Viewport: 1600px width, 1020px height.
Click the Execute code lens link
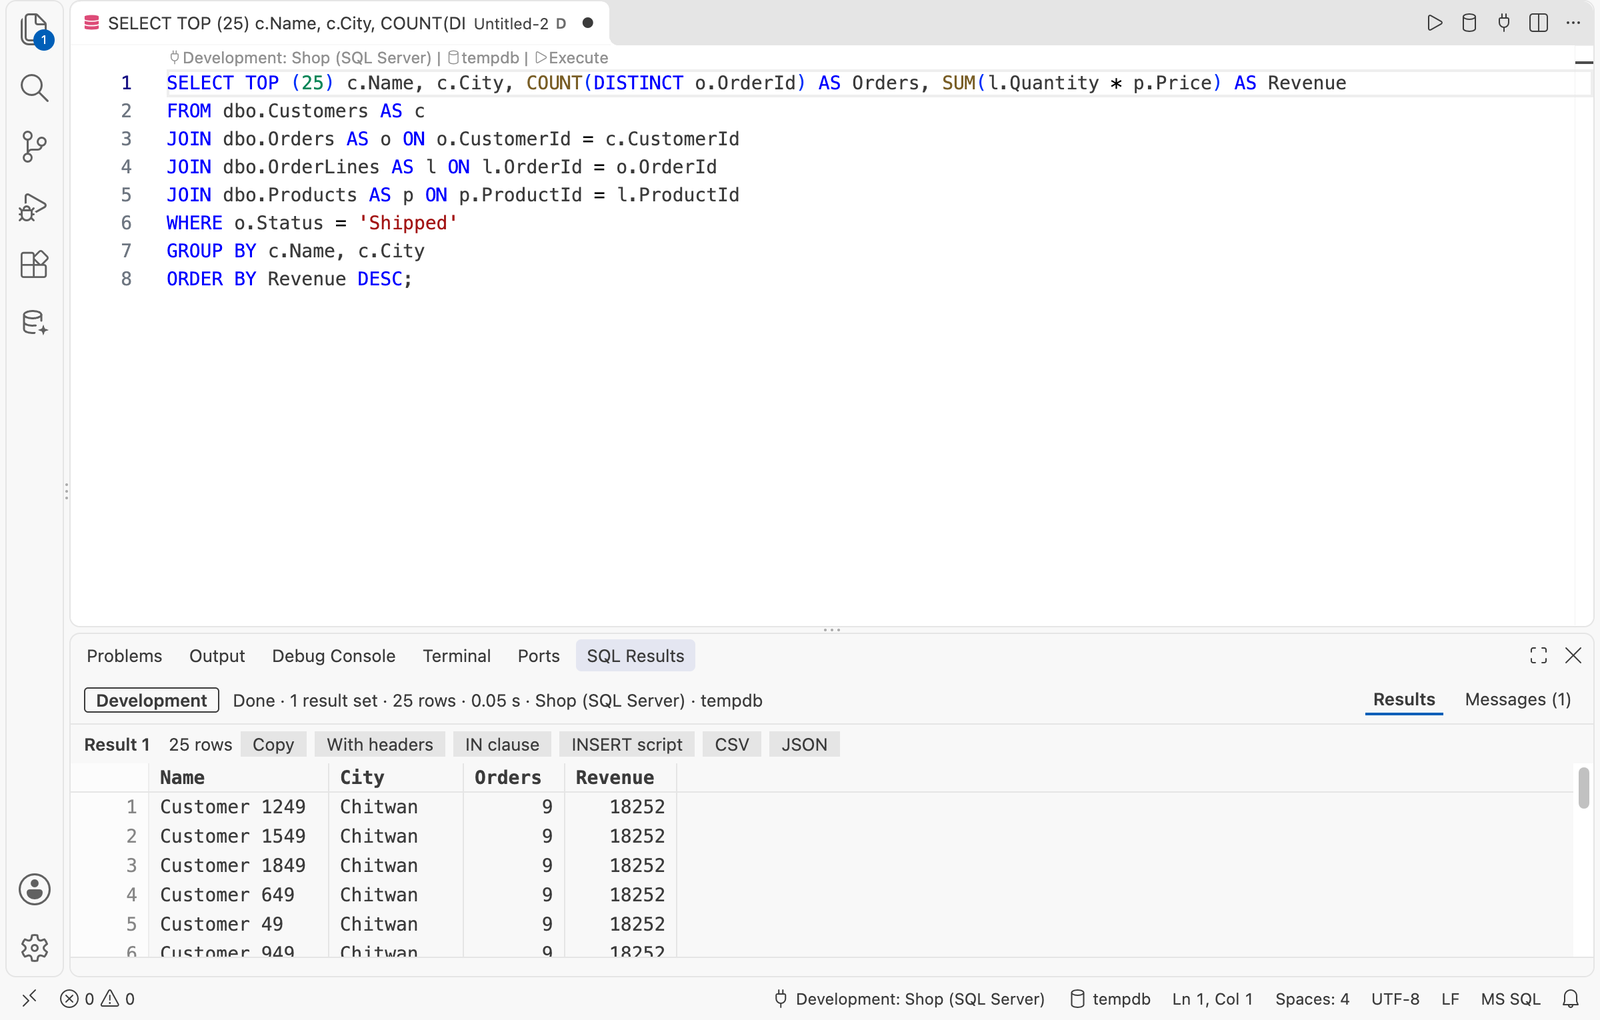572,58
